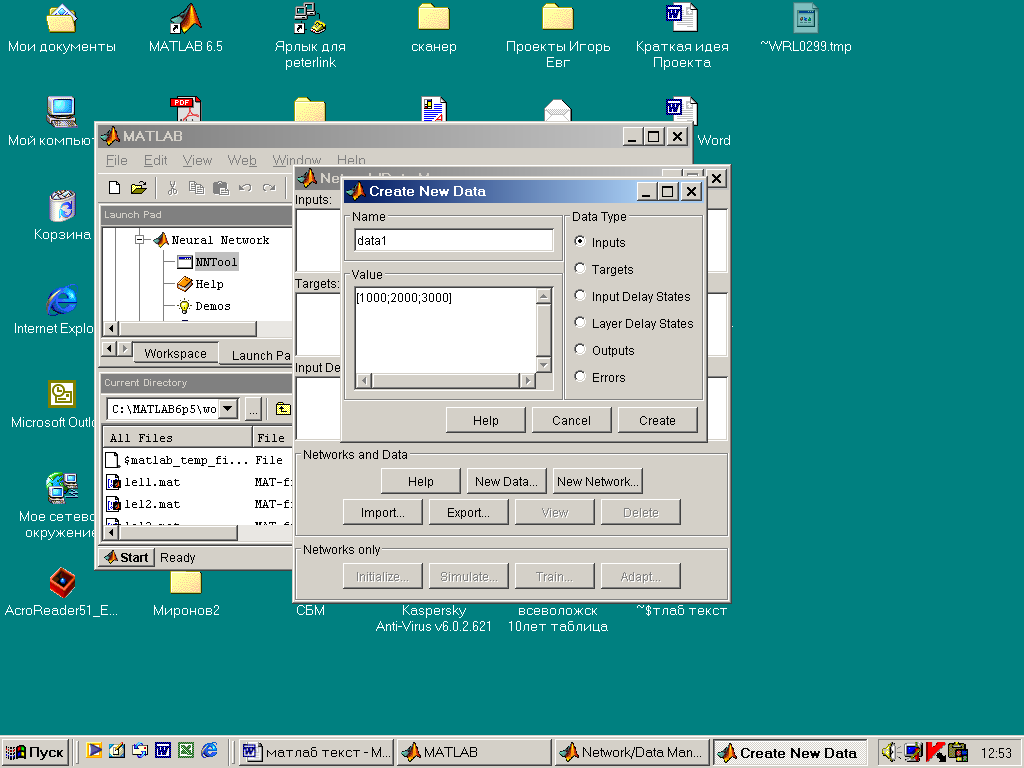Select the Targets data type radio button
Screen dimensions: 1024x768
pyautogui.click(x=579, y=268)
